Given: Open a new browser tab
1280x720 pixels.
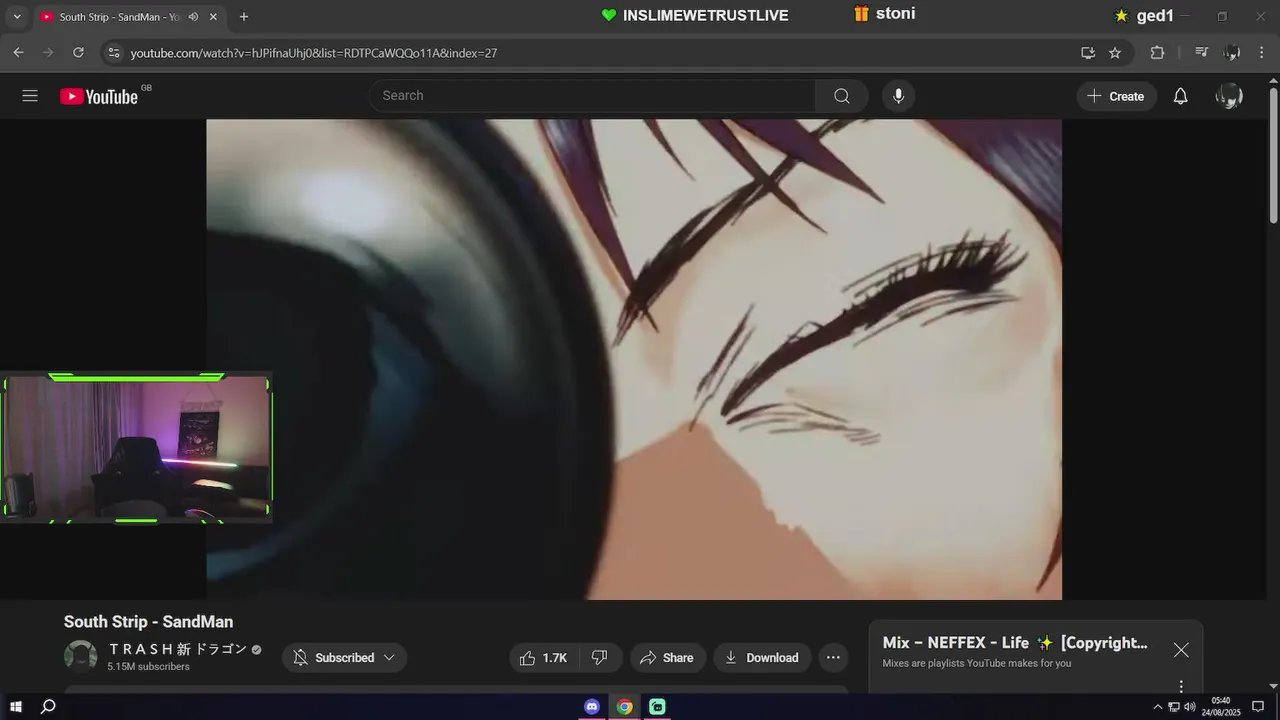Looking at the screenshot, I should [x=244, y=17].
